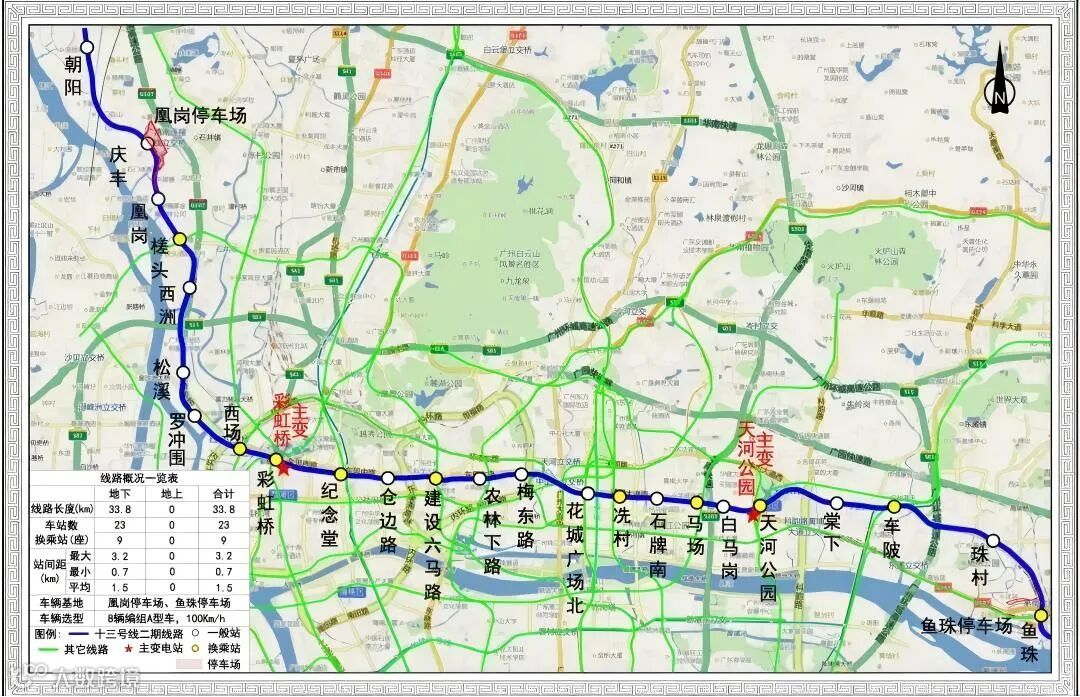Click the 十三号线二期线路 legend label
Image resolution: width=1080 pixels, height=697 pixels.
(x=140, y=634)
